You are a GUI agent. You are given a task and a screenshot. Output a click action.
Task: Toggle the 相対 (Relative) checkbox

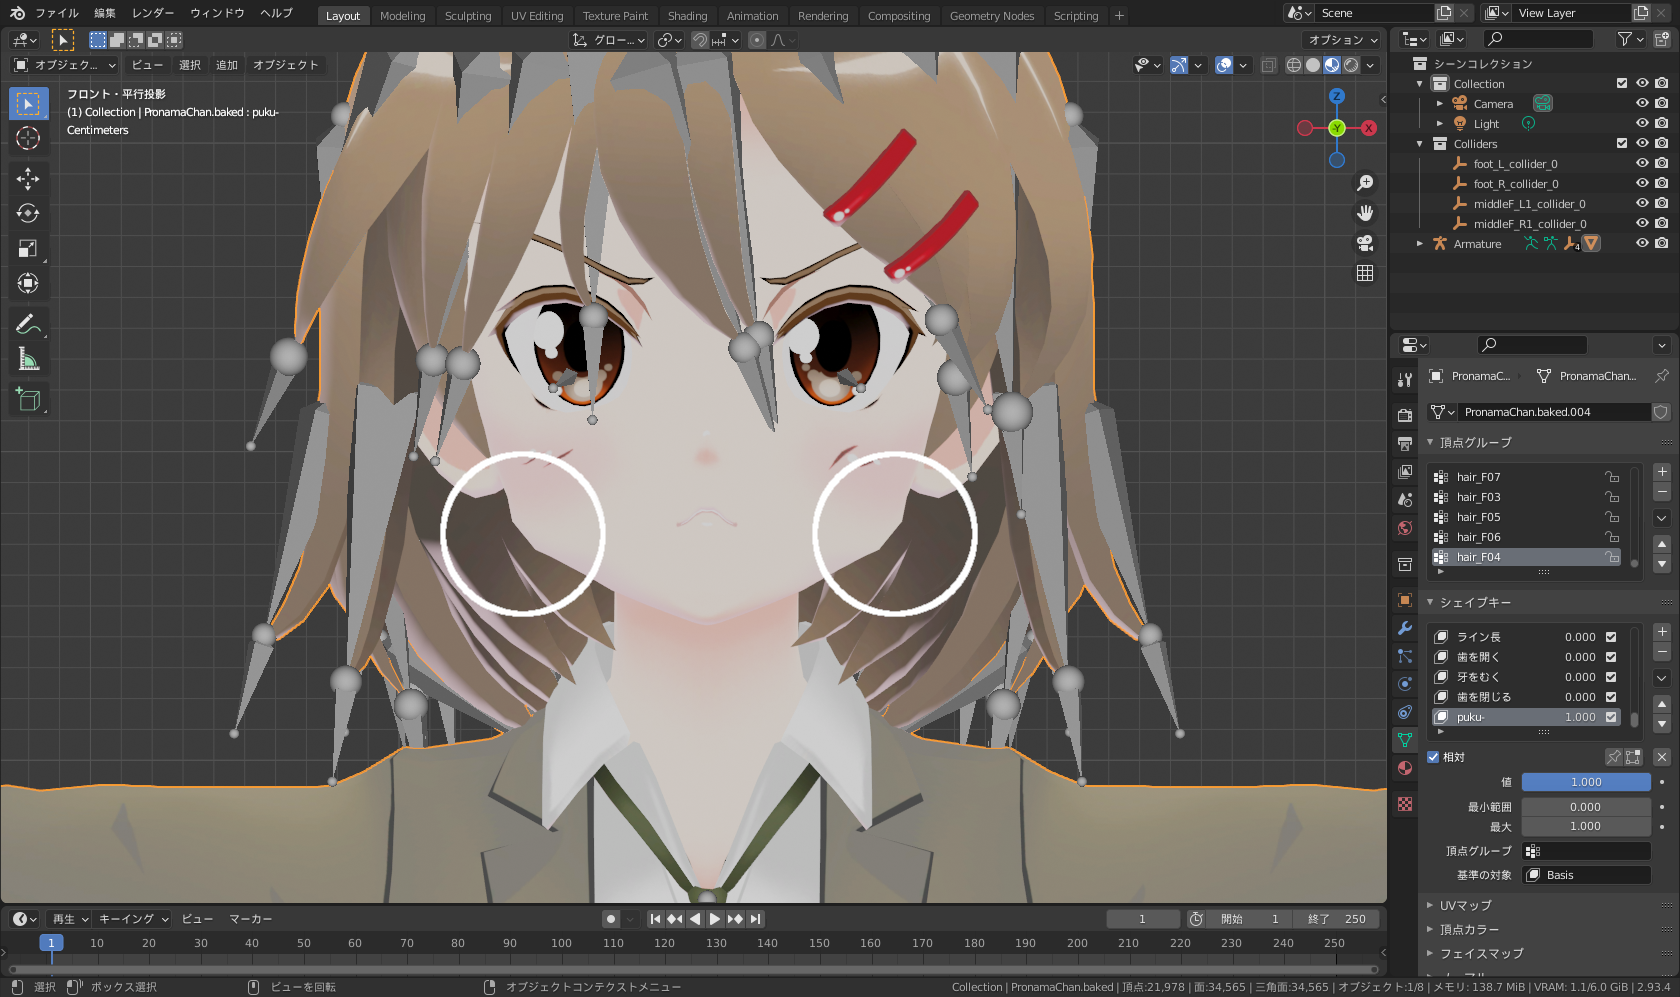pyautogui.click(x=1433, y=757)
